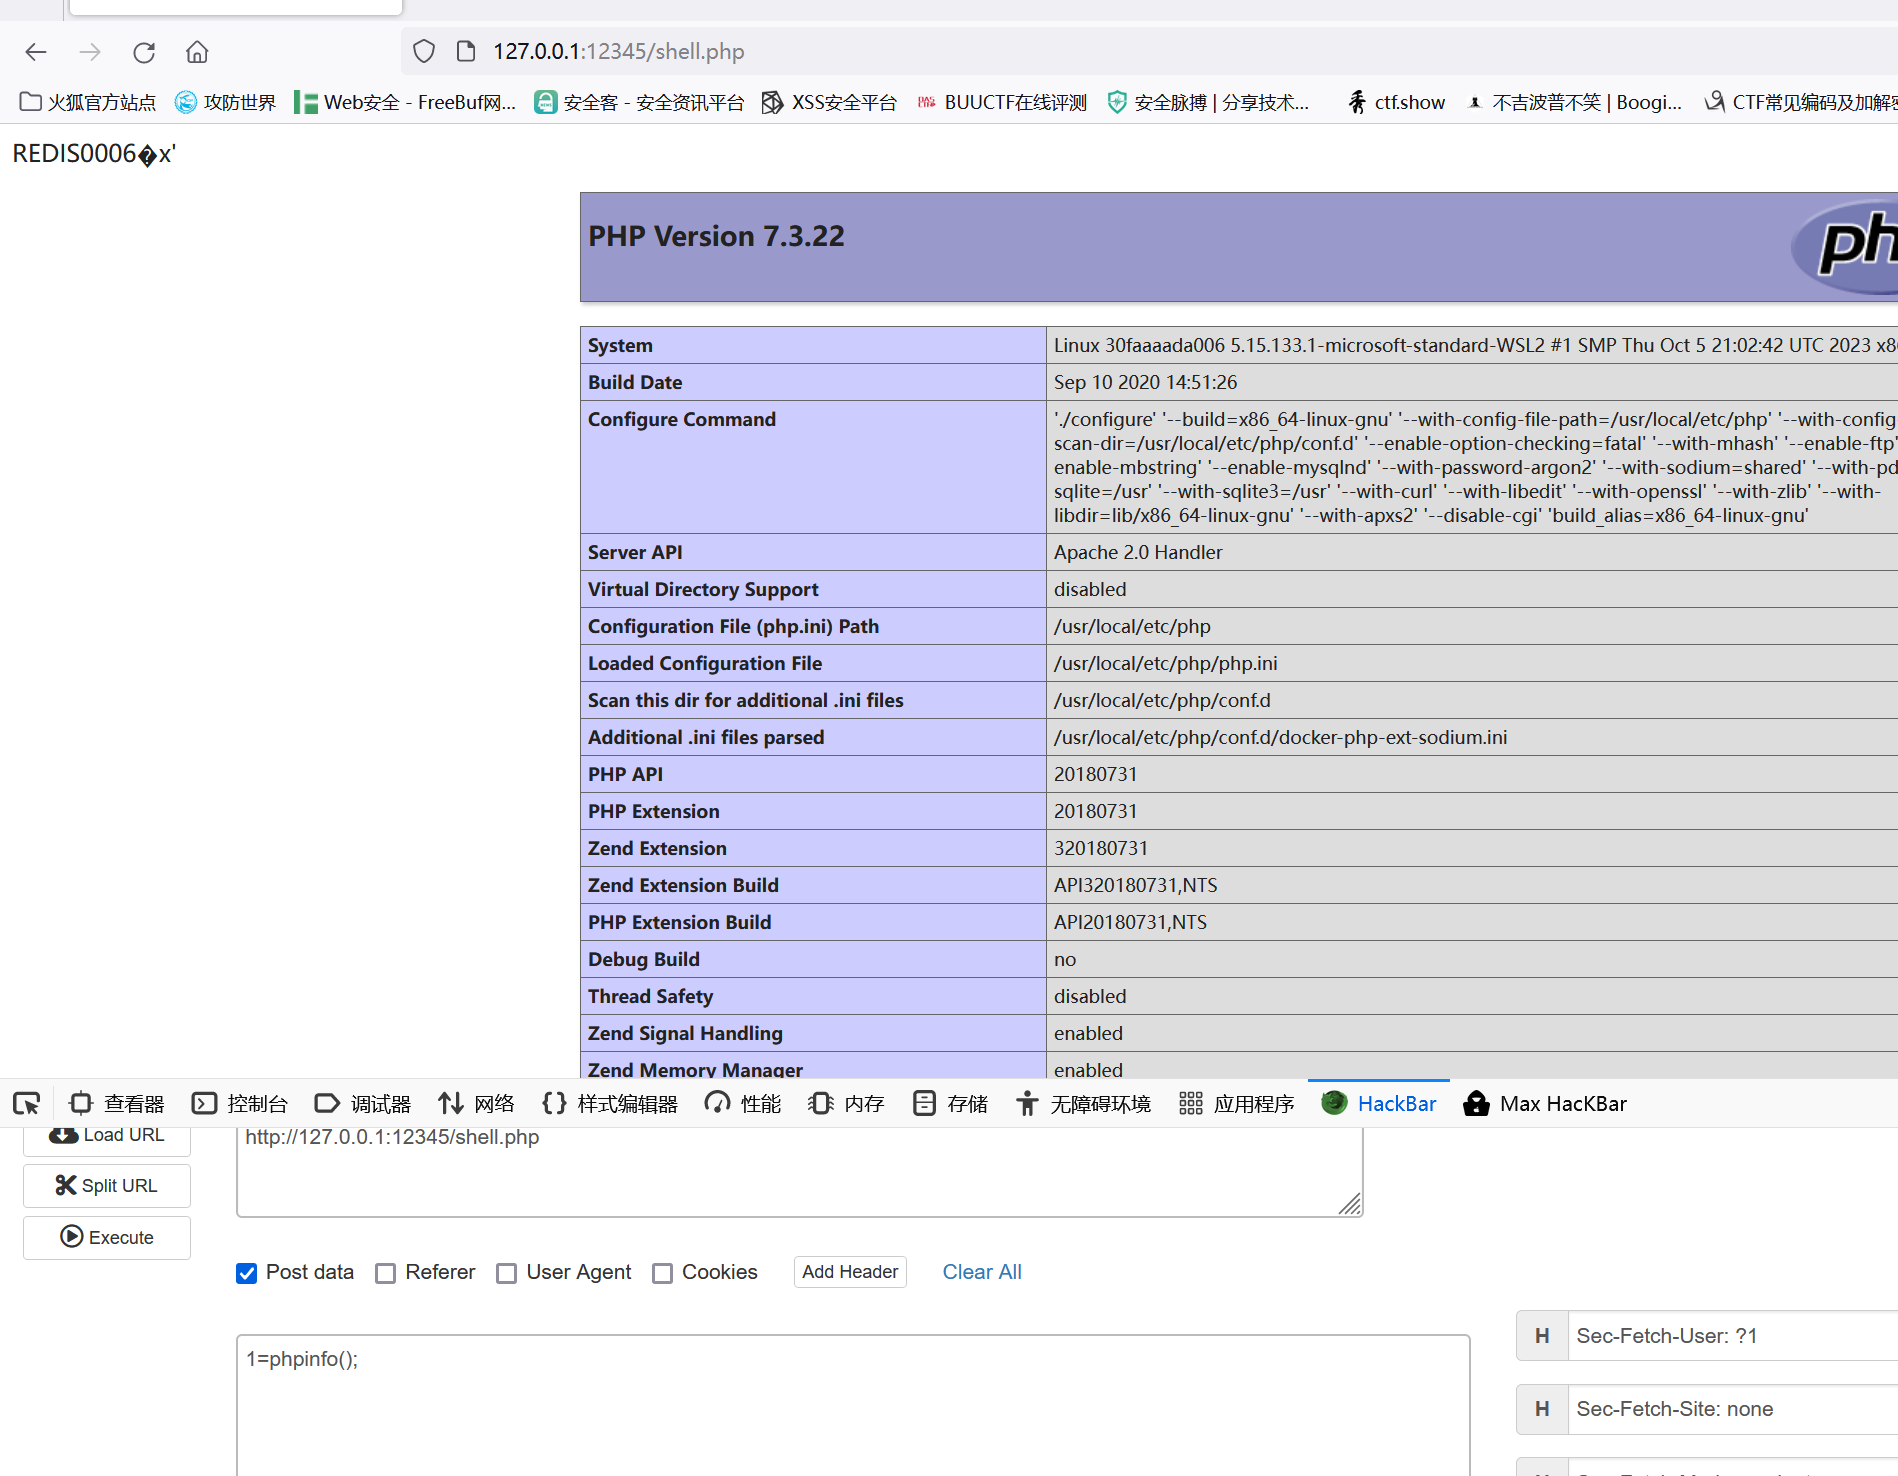Click the Thread Safety row label

[651, 996]
